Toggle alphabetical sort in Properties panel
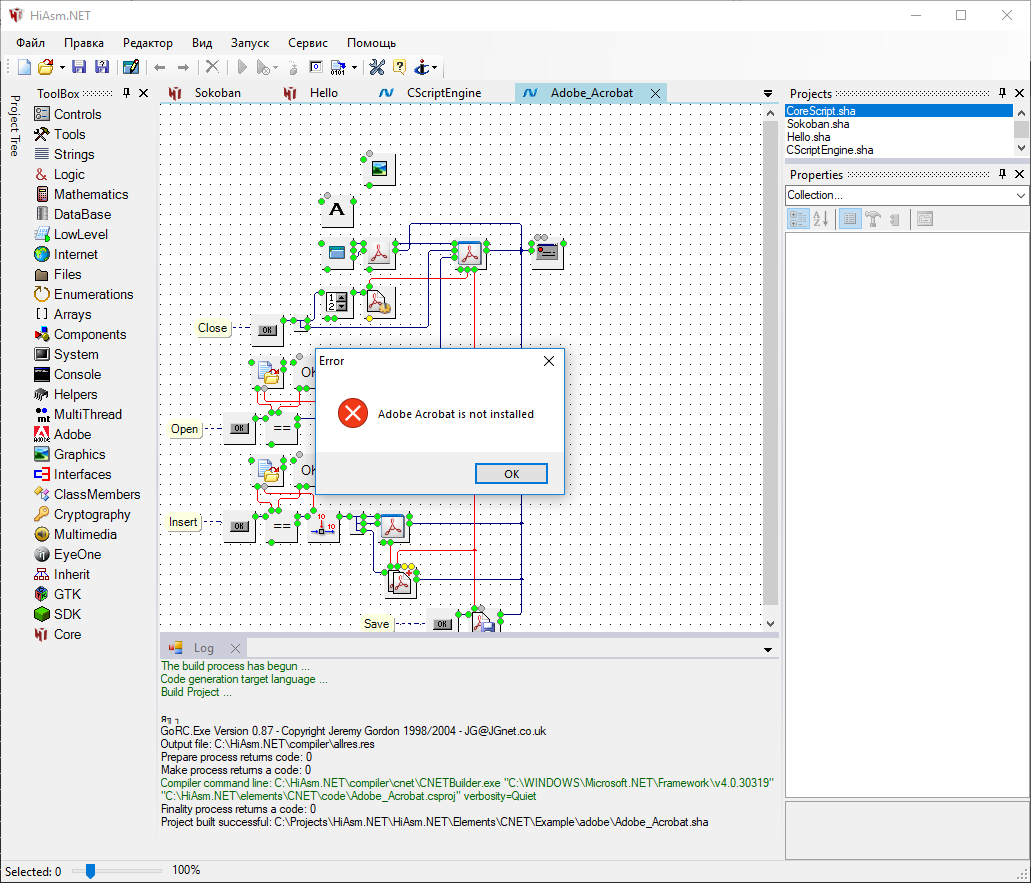The height and width of the screenshot is (883, 1031). pos(821,219)
